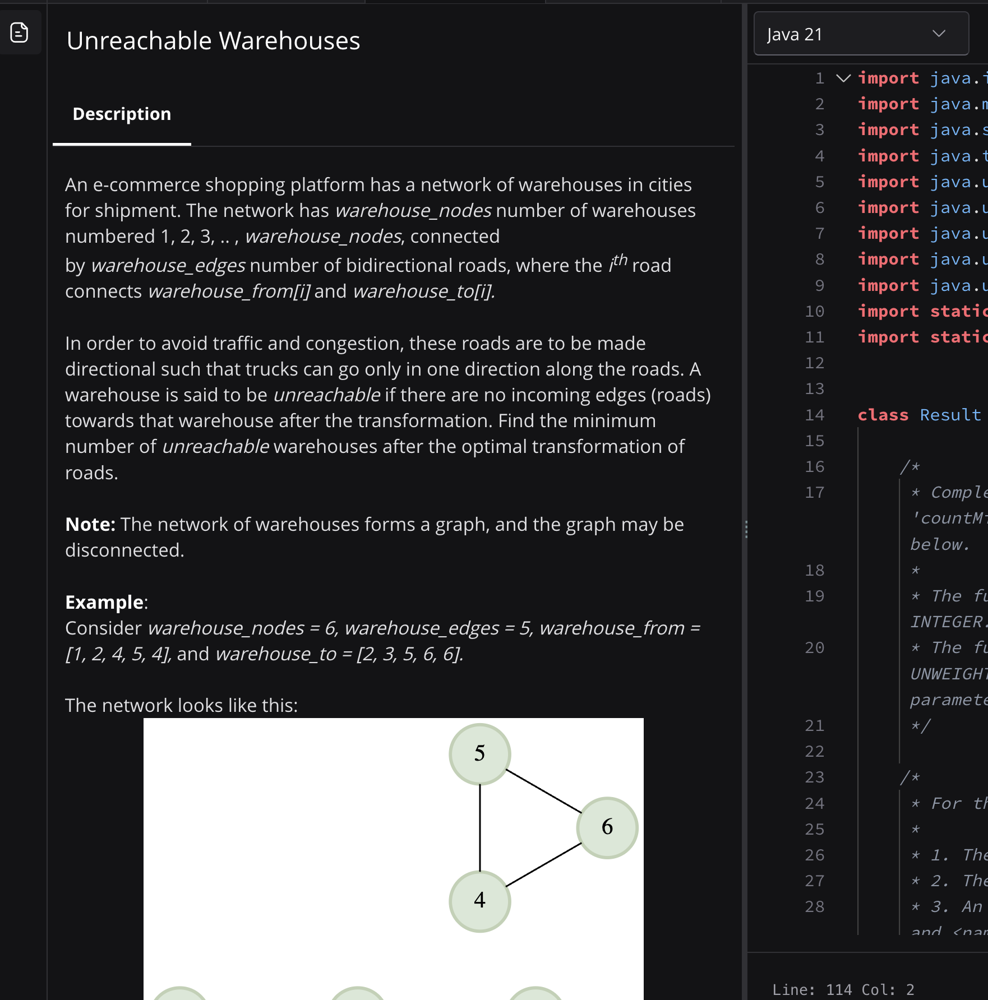
Task: Open the Java 21 language dropdown
Action: pyautogui.click(x=860, y=34)
